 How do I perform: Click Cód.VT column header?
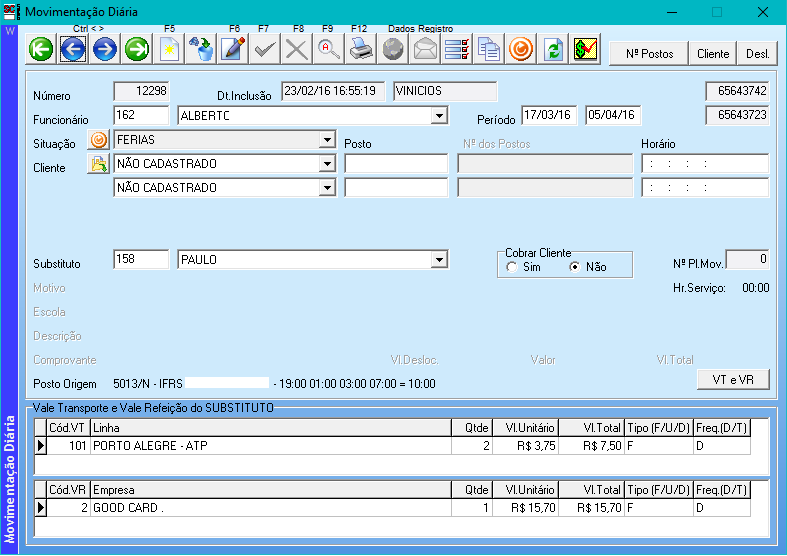[68, 428]
